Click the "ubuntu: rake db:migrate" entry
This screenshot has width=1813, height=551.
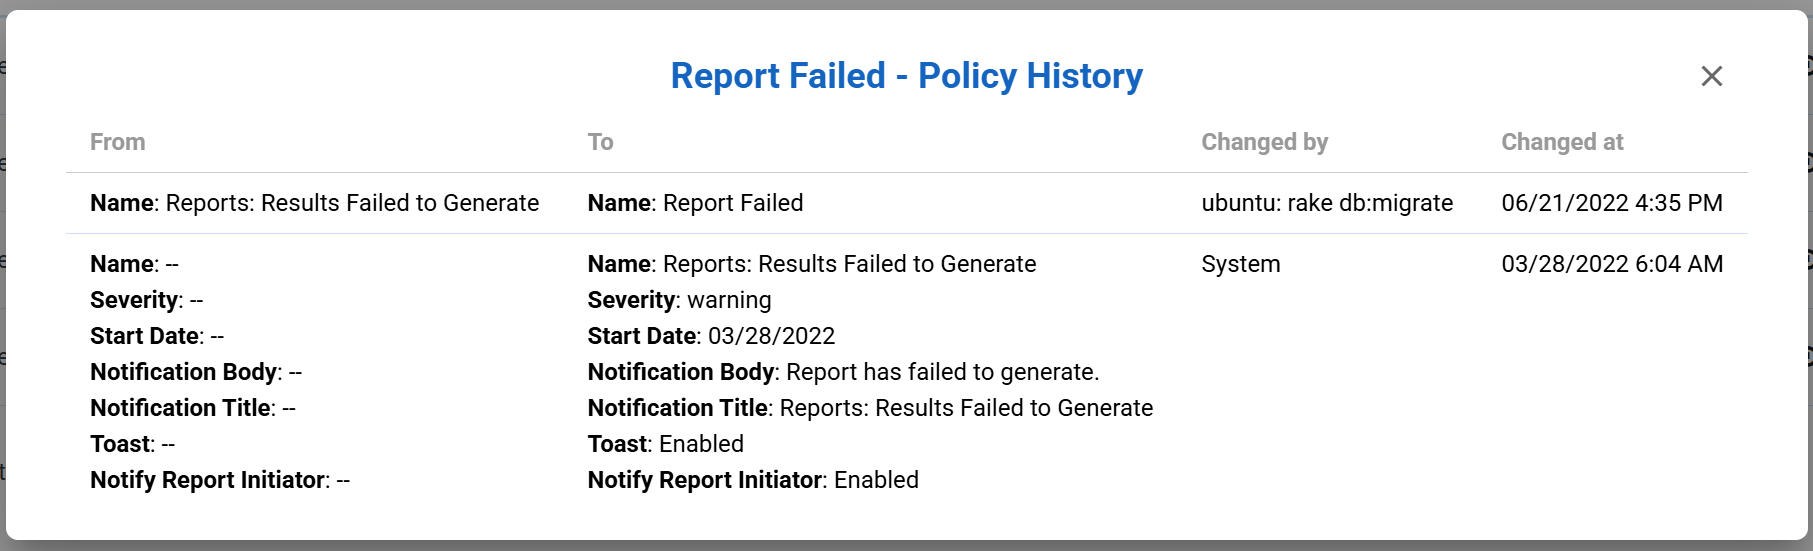[x=1327, y=203]
